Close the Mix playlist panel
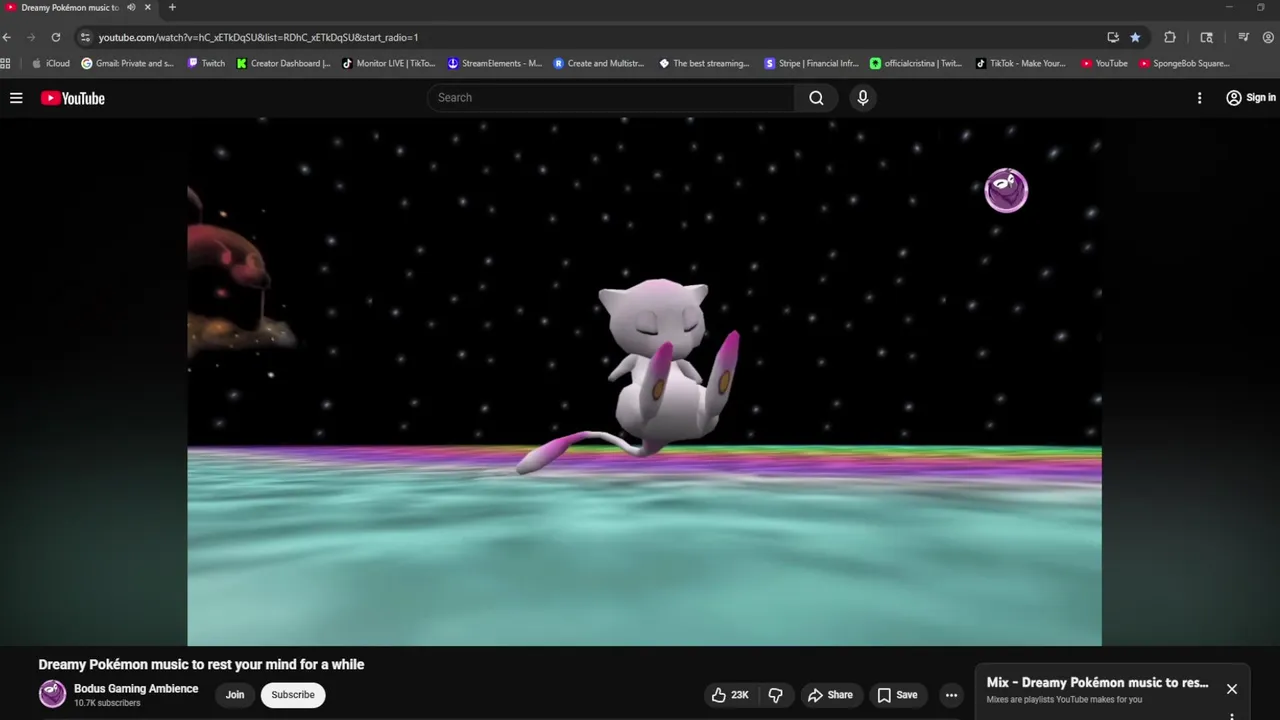The width and height of the screenshot is (1280, 720). click(1232, 689)
